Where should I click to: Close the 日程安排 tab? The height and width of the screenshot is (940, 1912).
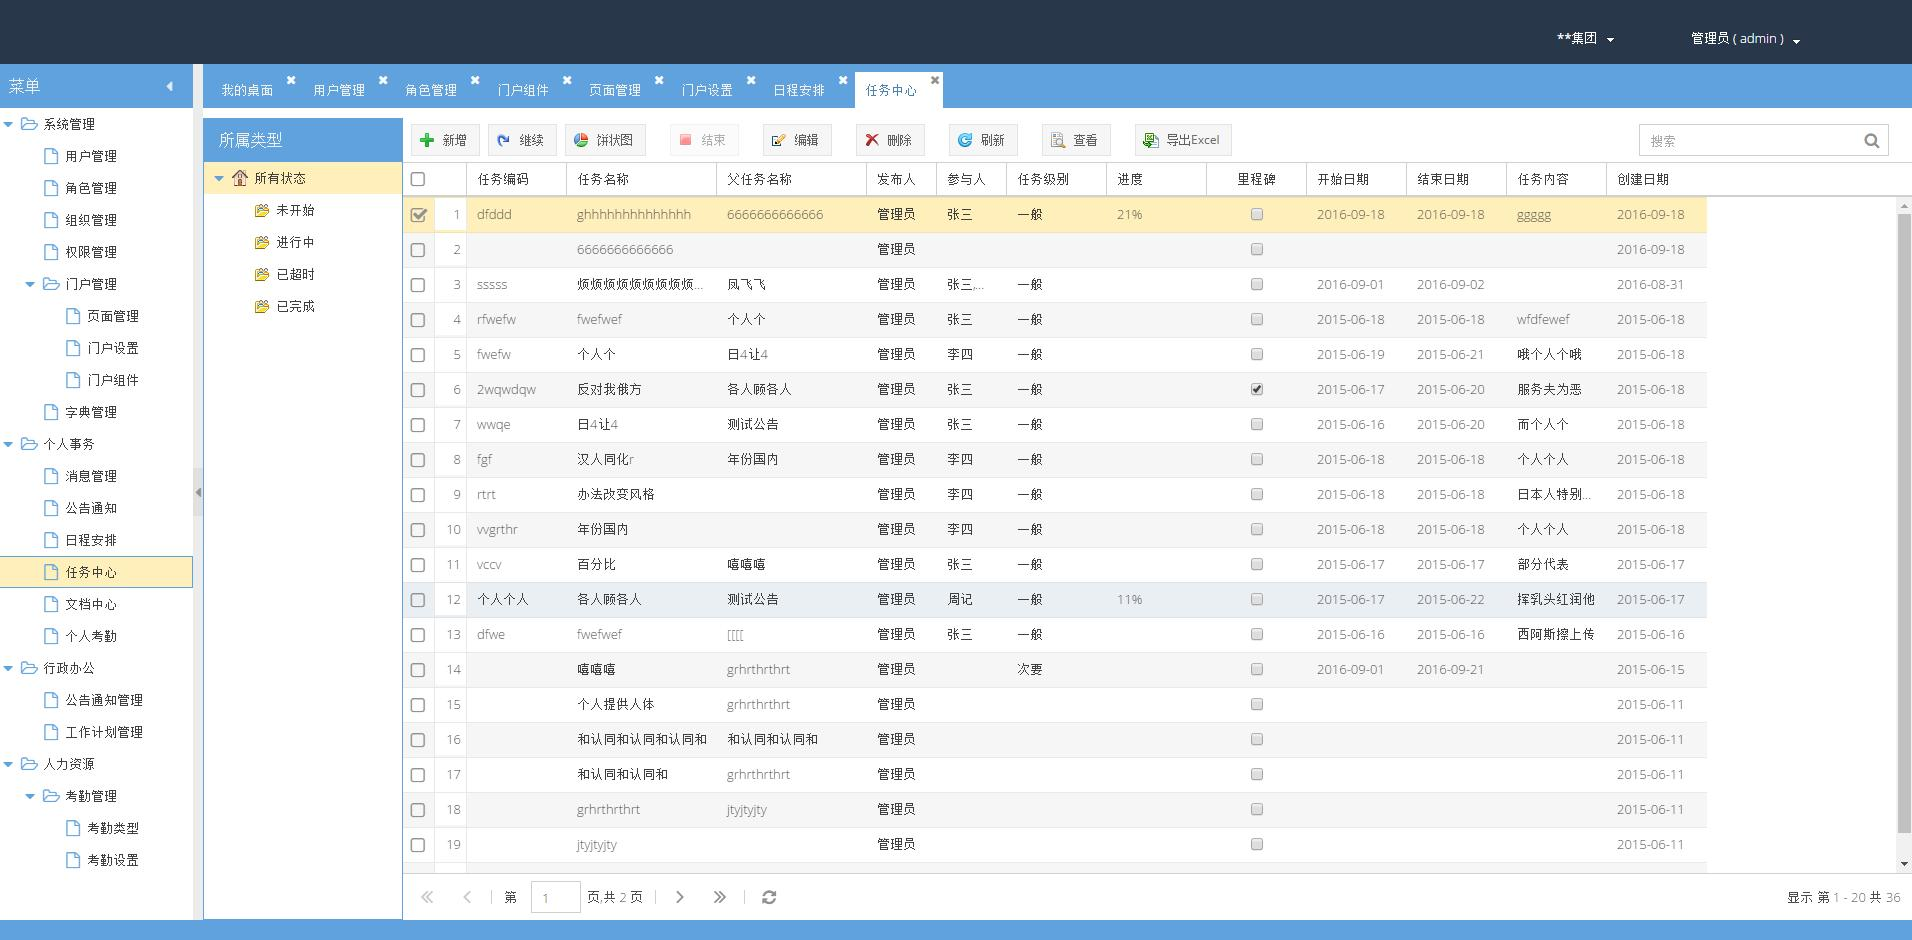pyautogui.click(x=843, y=80)
